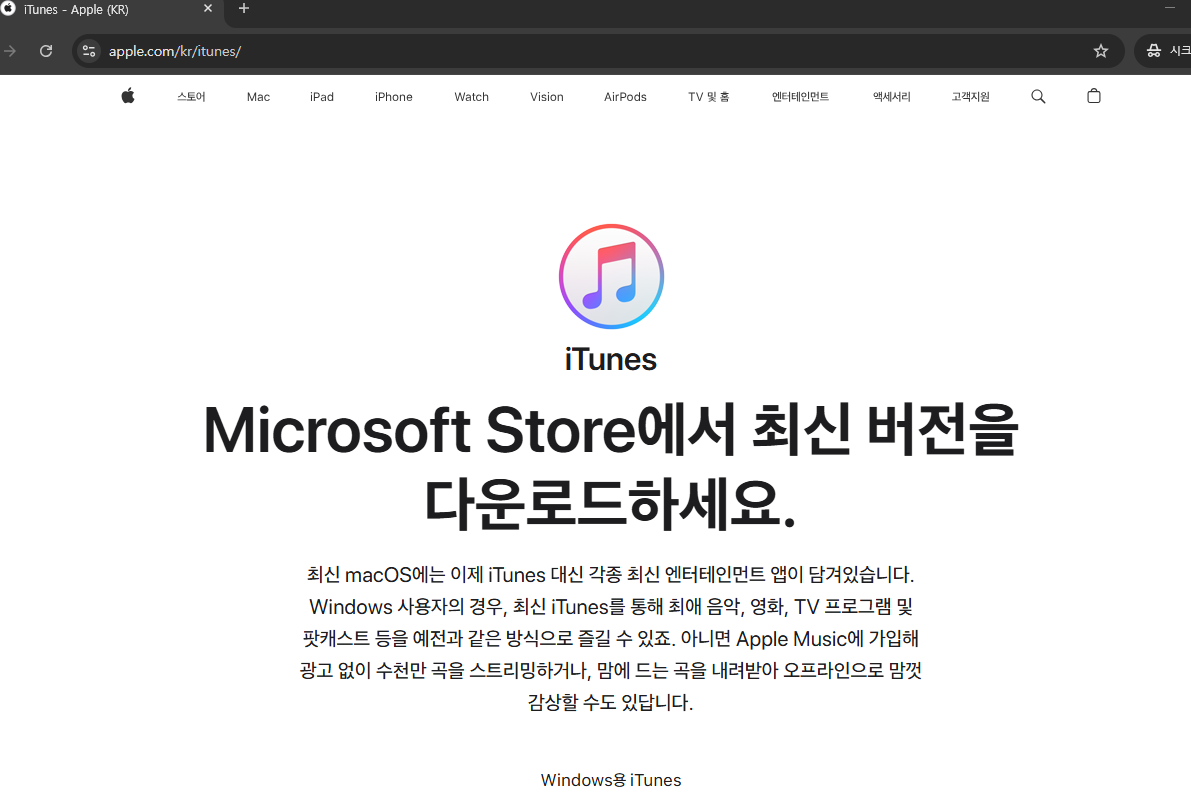Screen dimensions: 1191x801
Task: Click the headline line '다운로드하세요.'
Action: pyautogui.click(x=610, y=503)
